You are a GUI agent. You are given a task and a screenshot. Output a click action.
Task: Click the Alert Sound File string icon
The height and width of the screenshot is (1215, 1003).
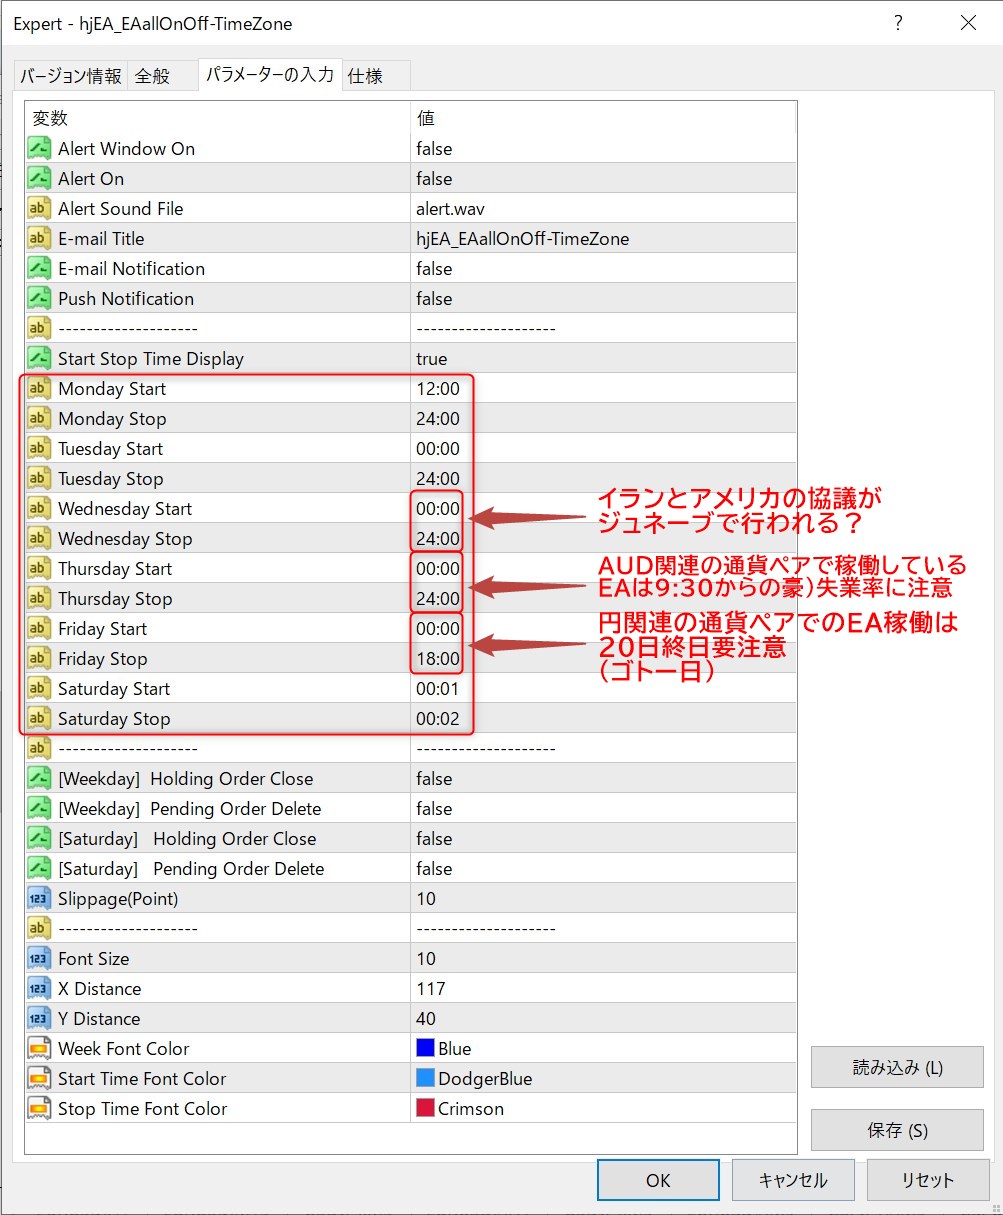pyautogui.click(x=39, y=209)
